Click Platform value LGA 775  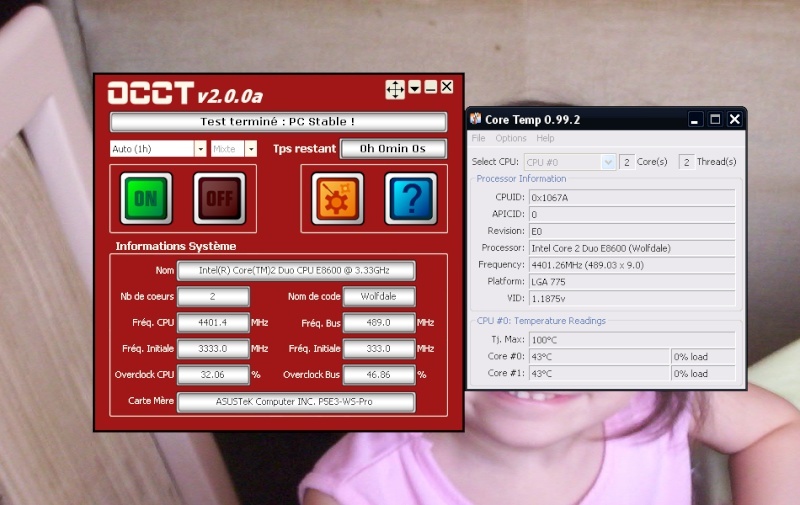pos(632,282)
